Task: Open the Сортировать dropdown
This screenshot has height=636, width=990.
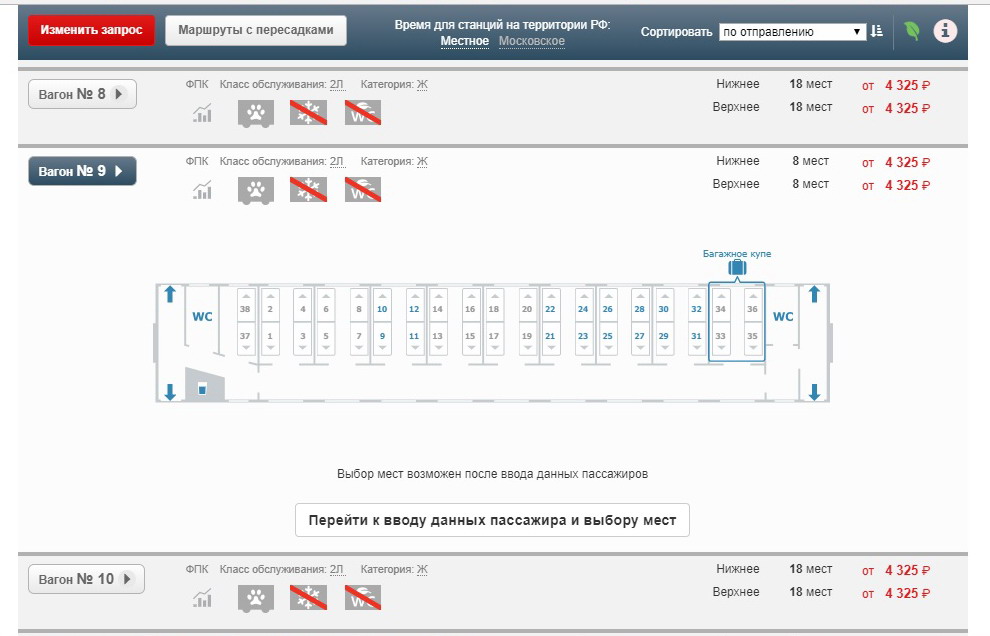Action: 791,32
